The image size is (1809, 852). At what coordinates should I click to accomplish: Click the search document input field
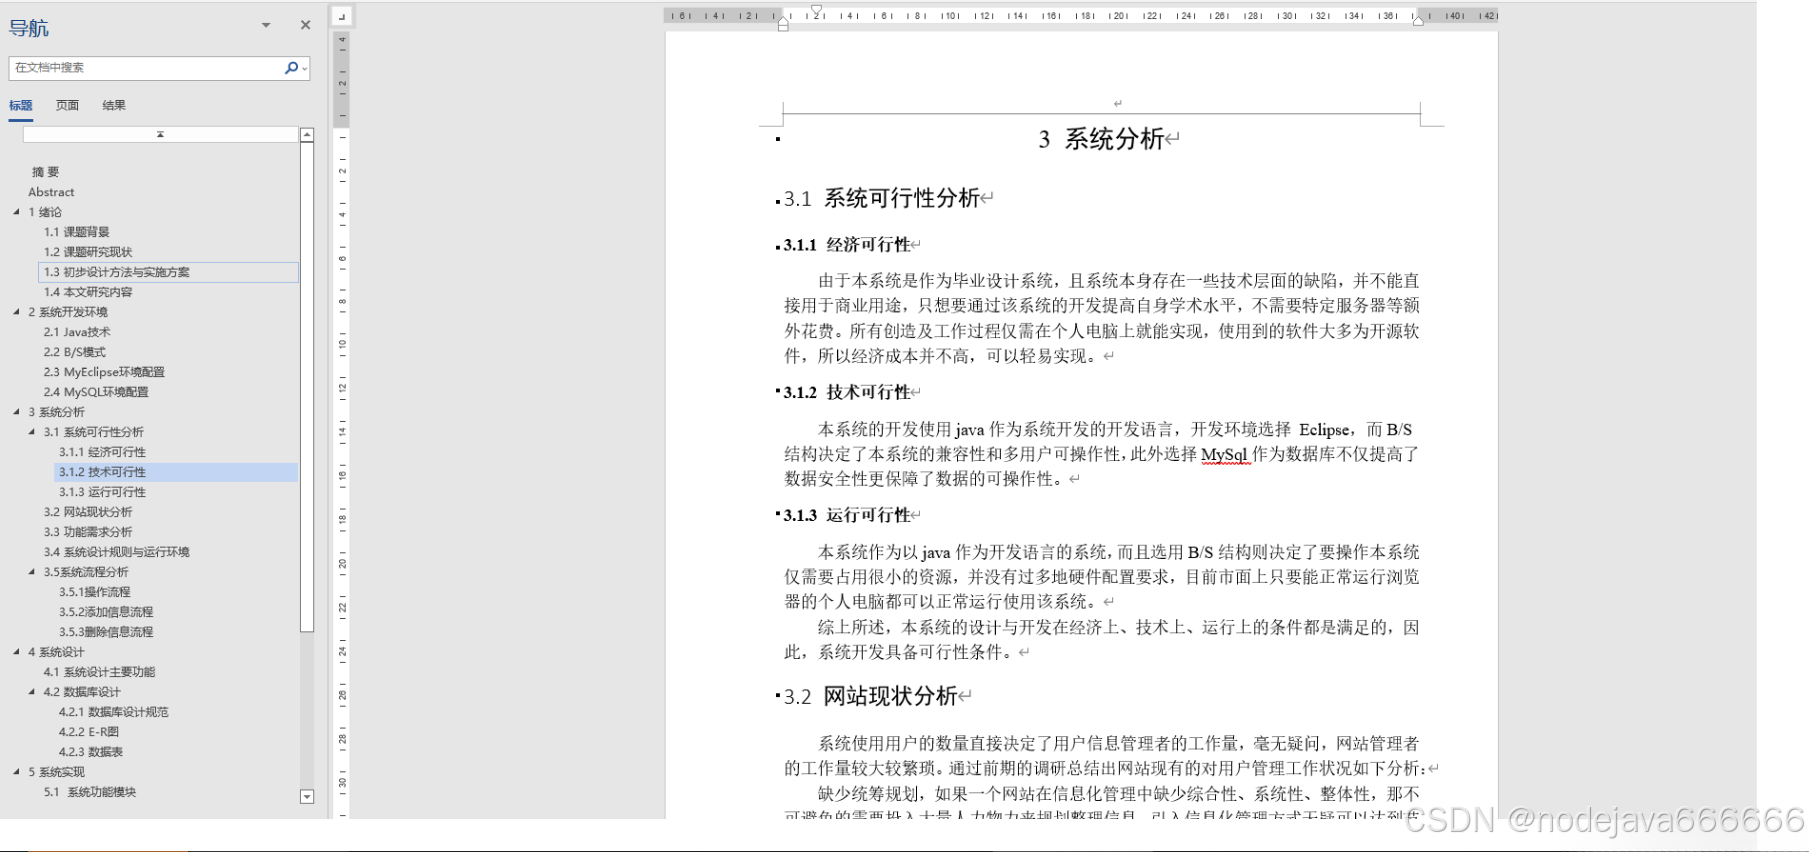[147, 68]
